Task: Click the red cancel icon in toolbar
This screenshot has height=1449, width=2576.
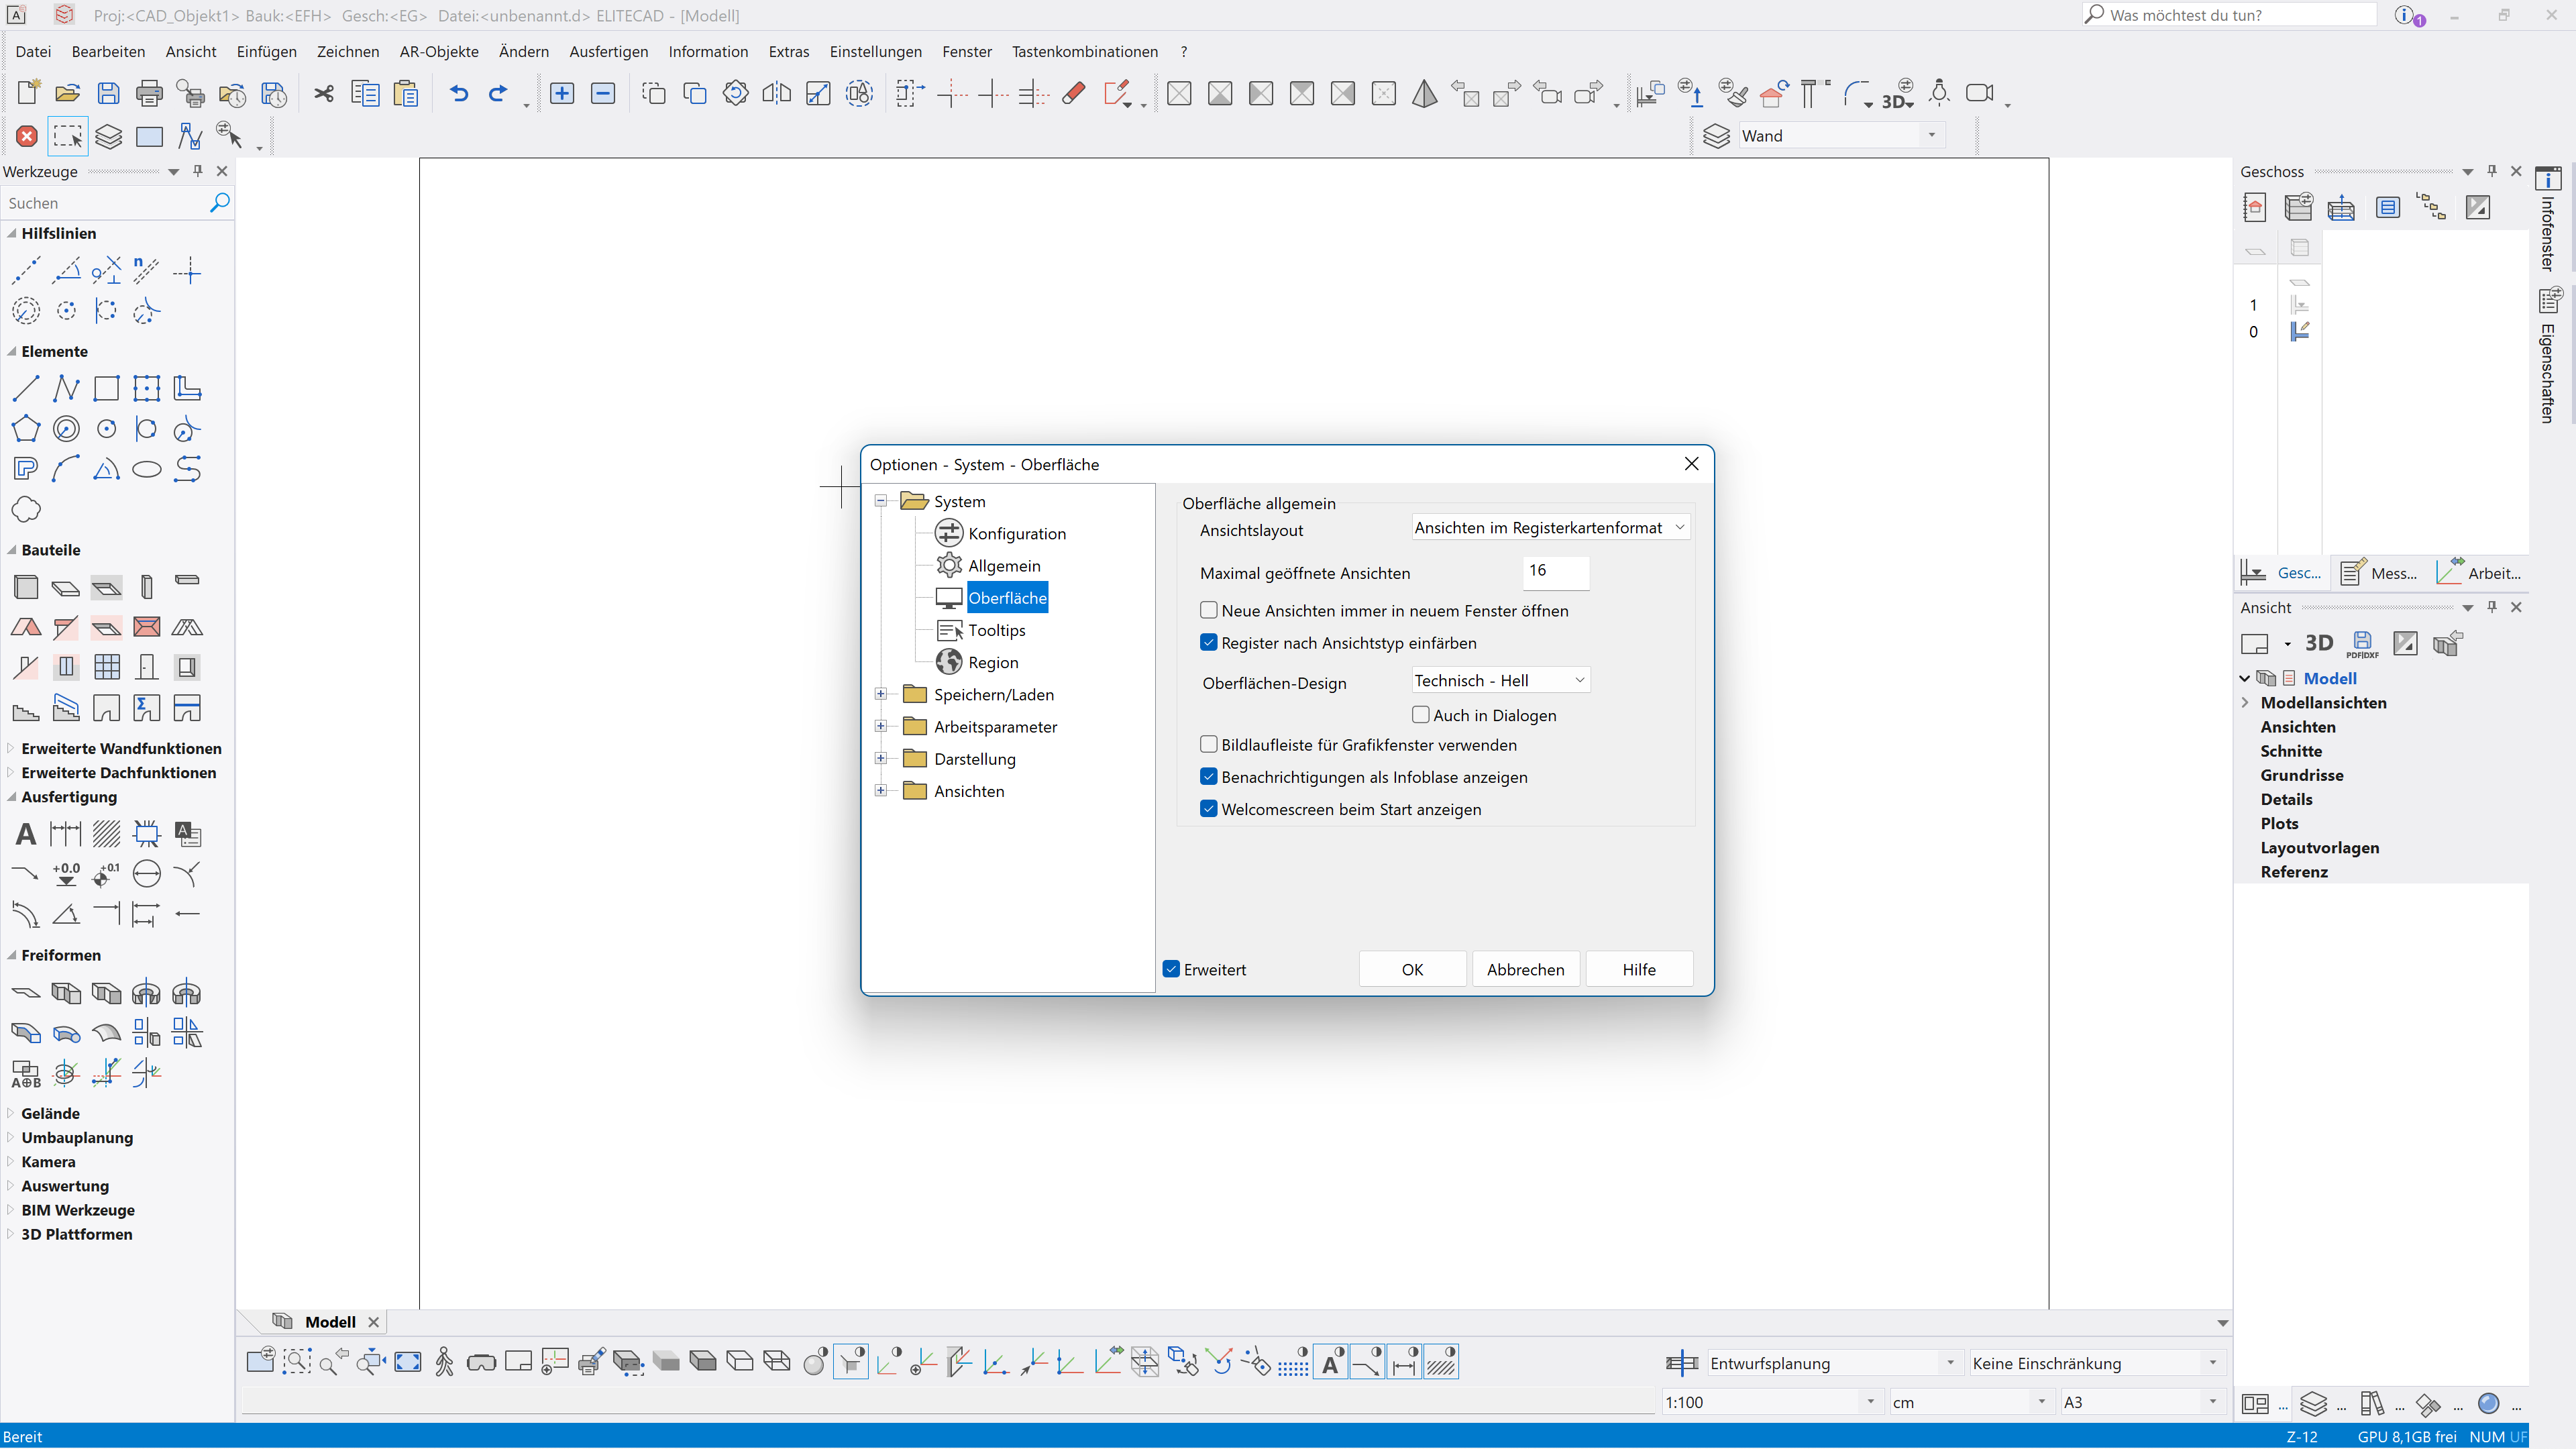Action: pos(27,136)
